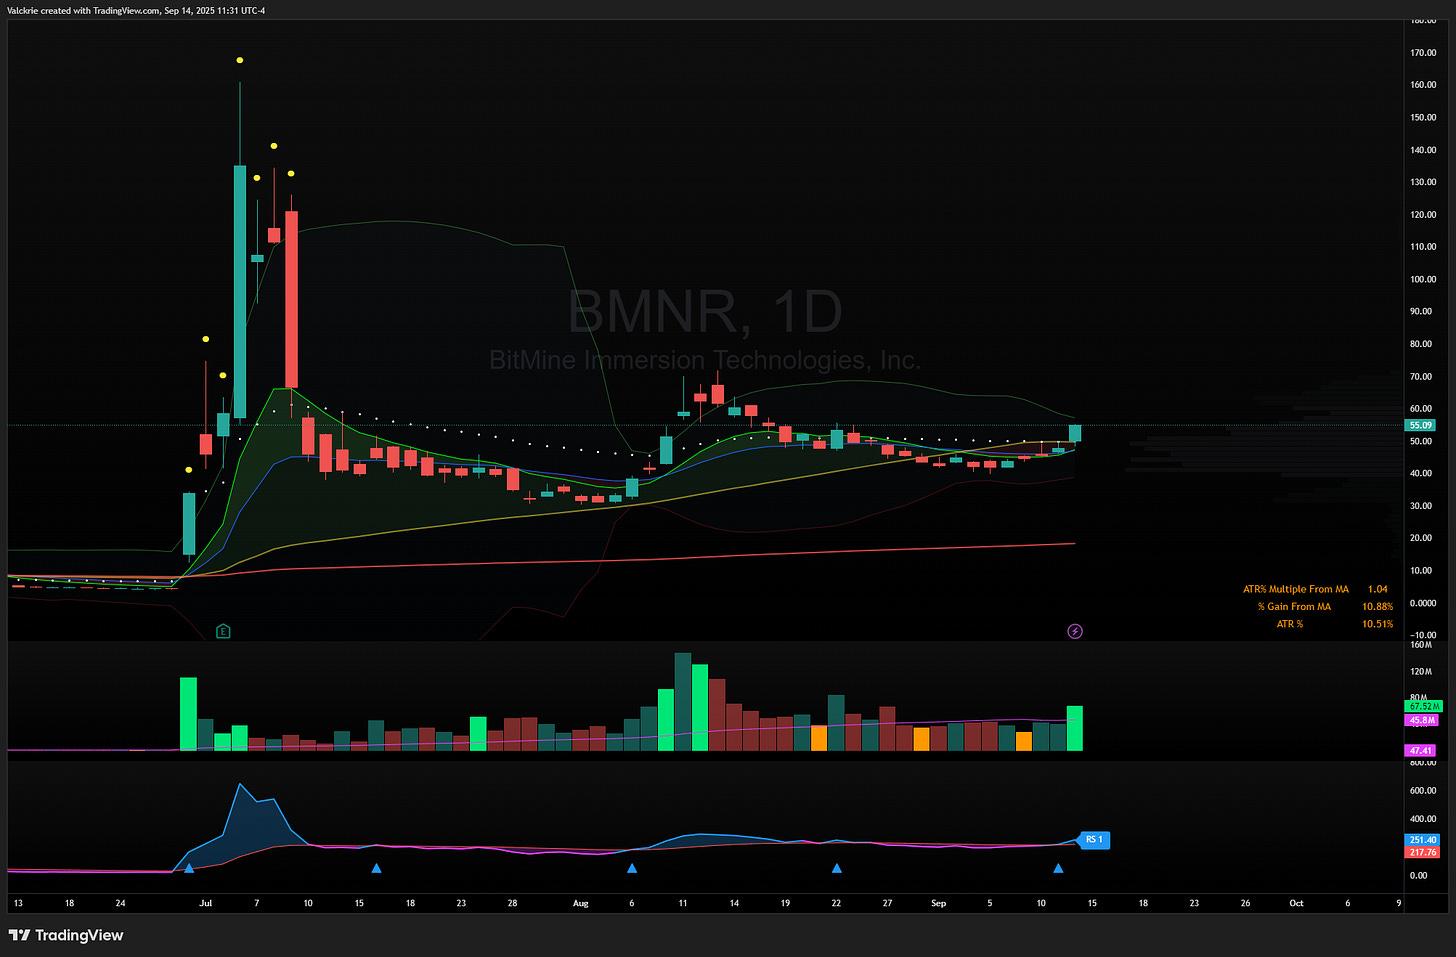Click the first blue triangle left of Jul
Screen dimensions: 1456x957
(189, 868)
